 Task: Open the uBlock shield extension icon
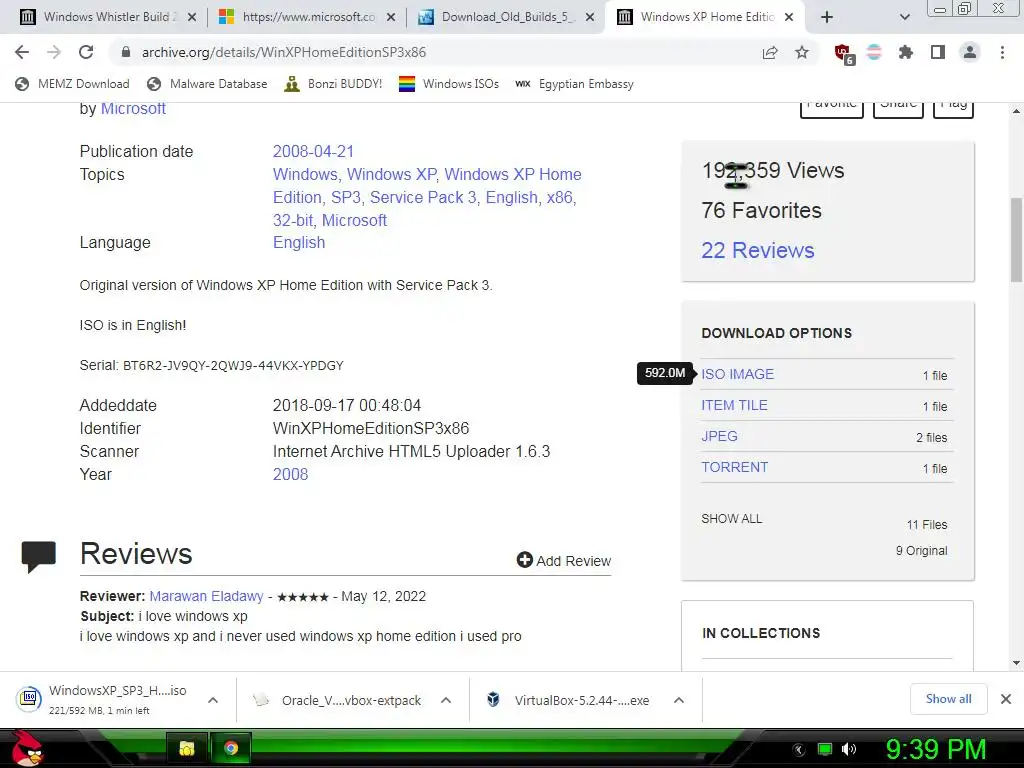point(844,54)
